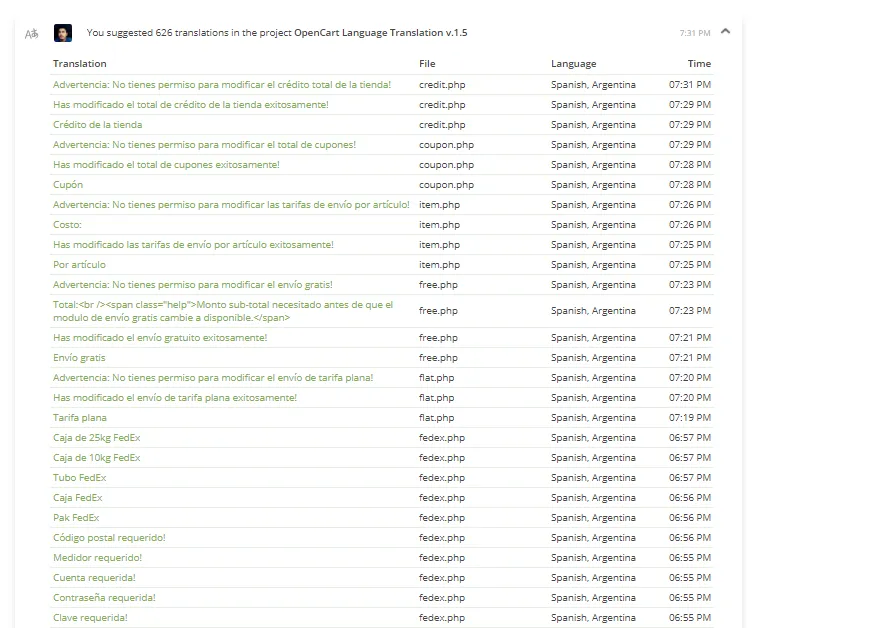The width and height of the screenshot is (894, 628).
Task: Open the 'Caja de 10kg FedEx' translation
Action: click(96, 457)
